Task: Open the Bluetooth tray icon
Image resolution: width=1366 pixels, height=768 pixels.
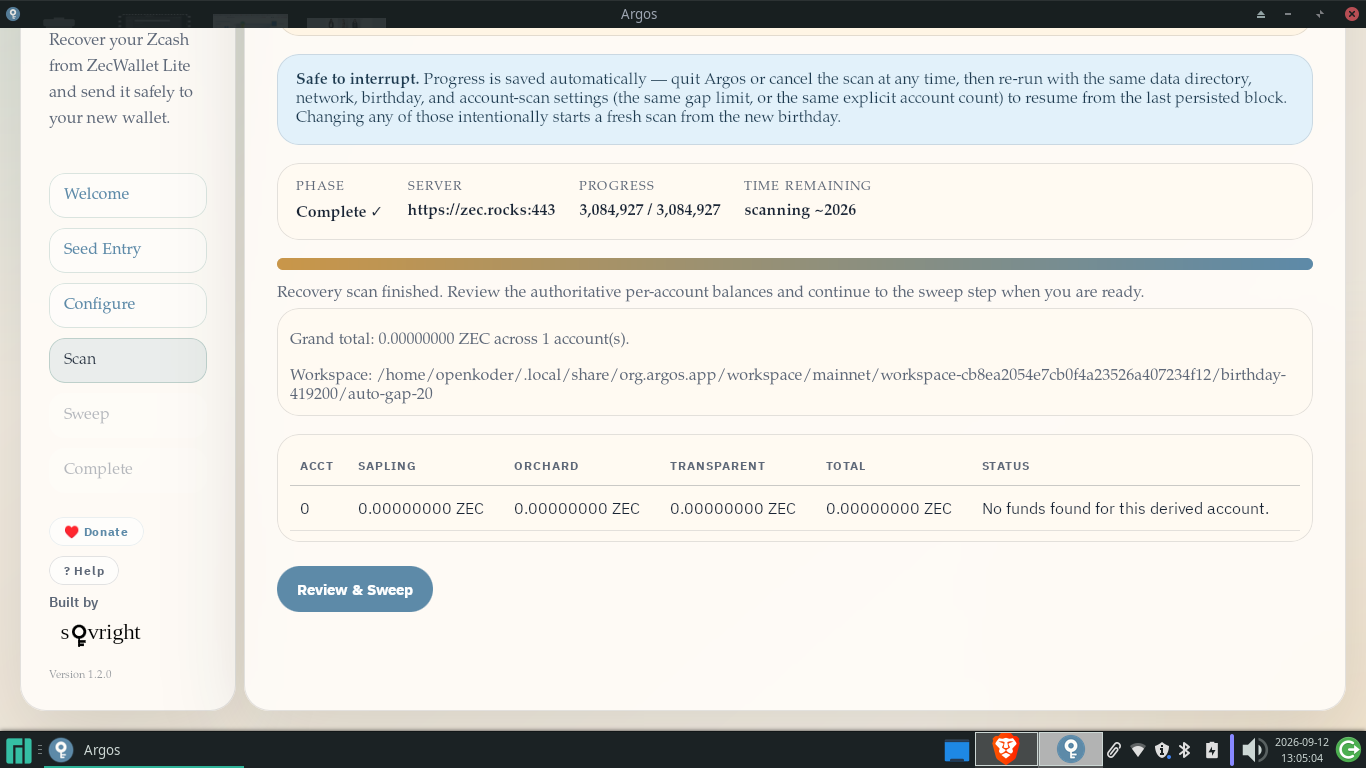Action: [x=1185, y=750]
